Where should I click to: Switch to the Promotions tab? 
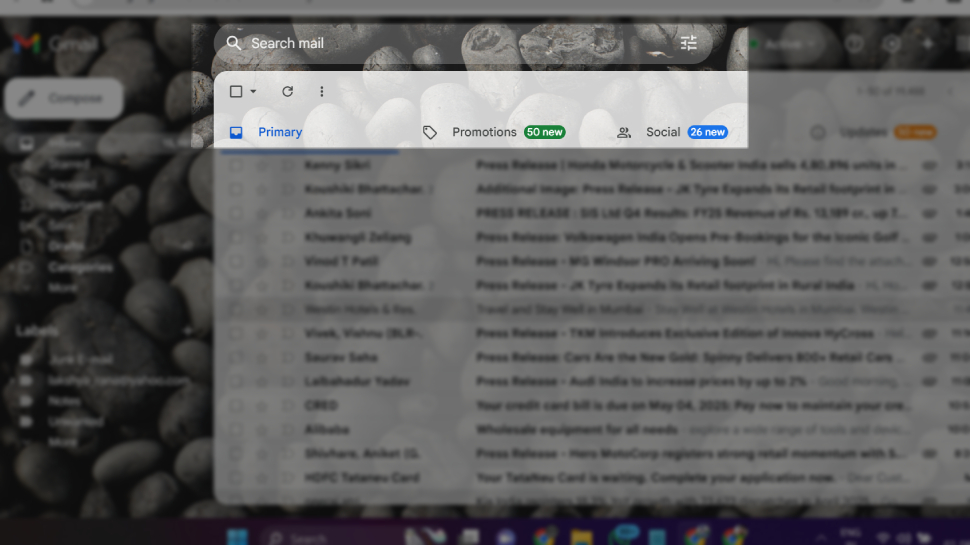495,132
